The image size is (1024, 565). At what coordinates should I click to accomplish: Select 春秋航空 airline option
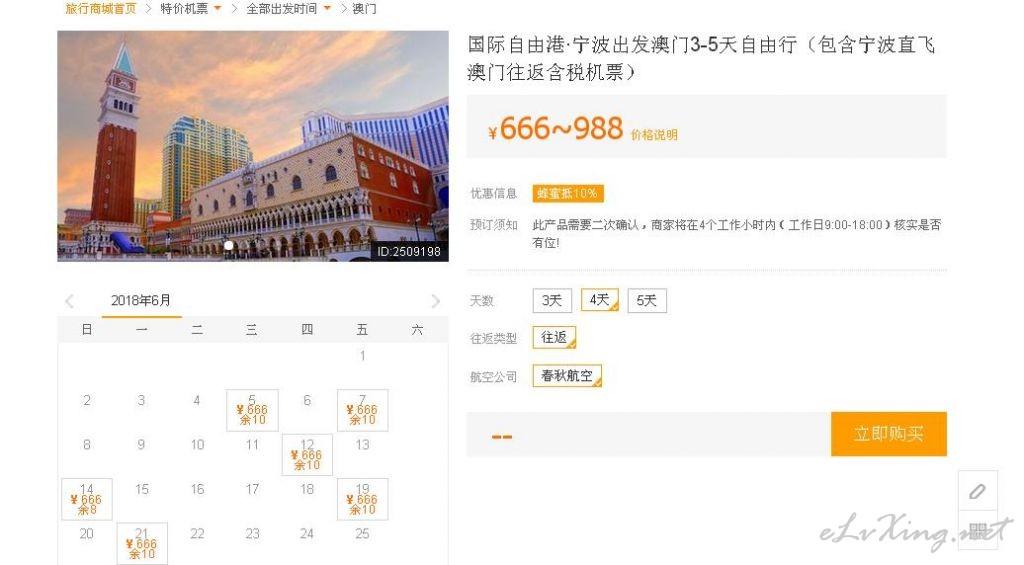[x=567, y=376]
